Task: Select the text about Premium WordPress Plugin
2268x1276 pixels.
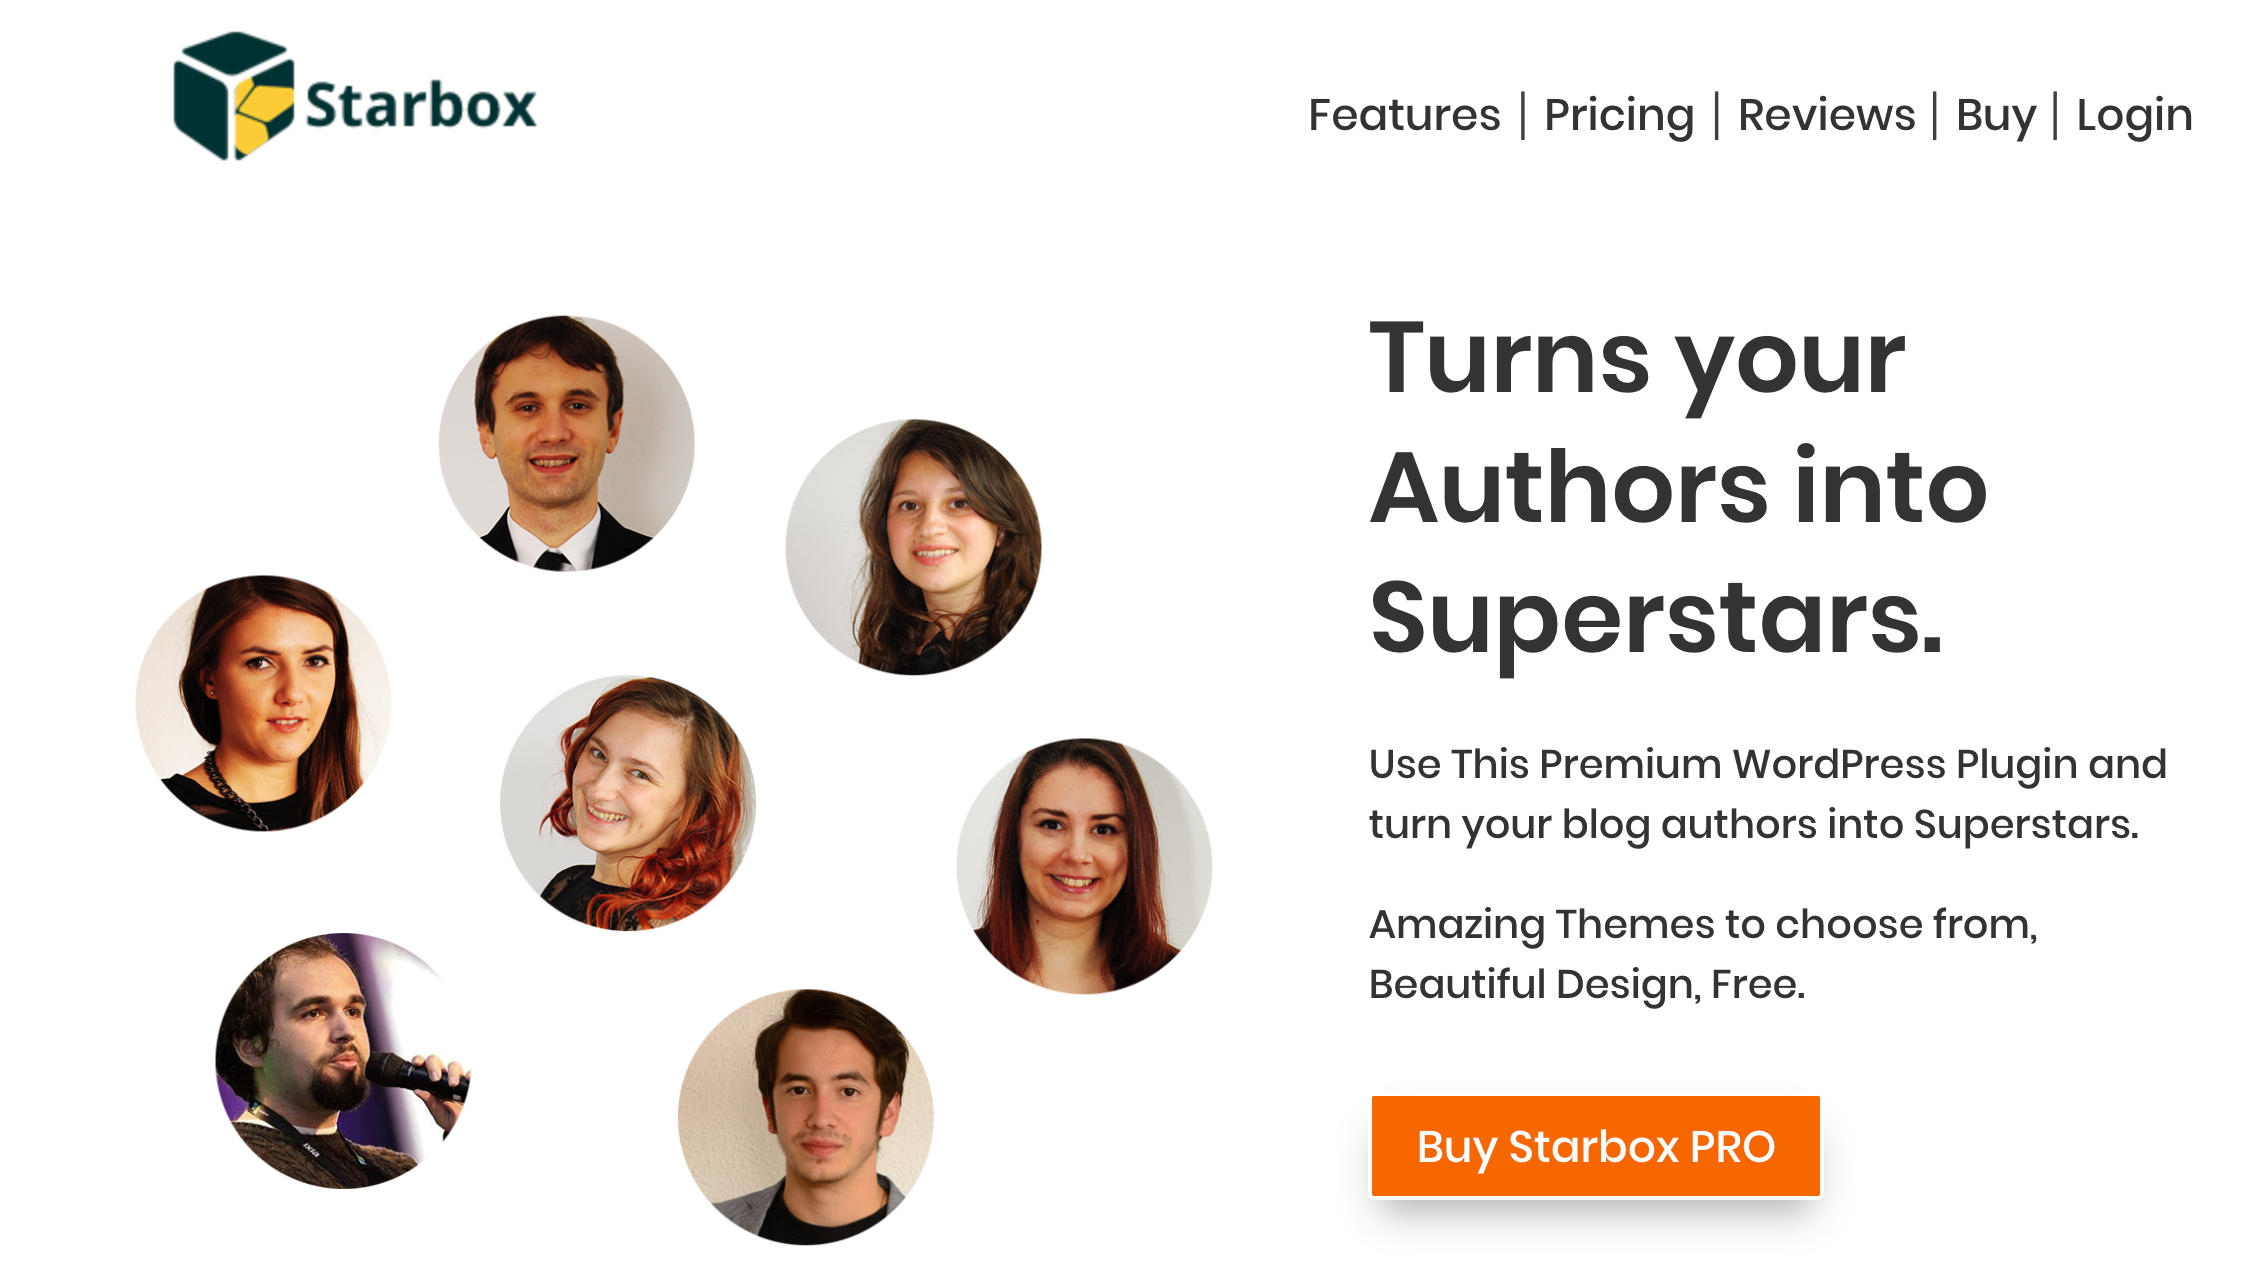Action: [x=1765, y=793]
